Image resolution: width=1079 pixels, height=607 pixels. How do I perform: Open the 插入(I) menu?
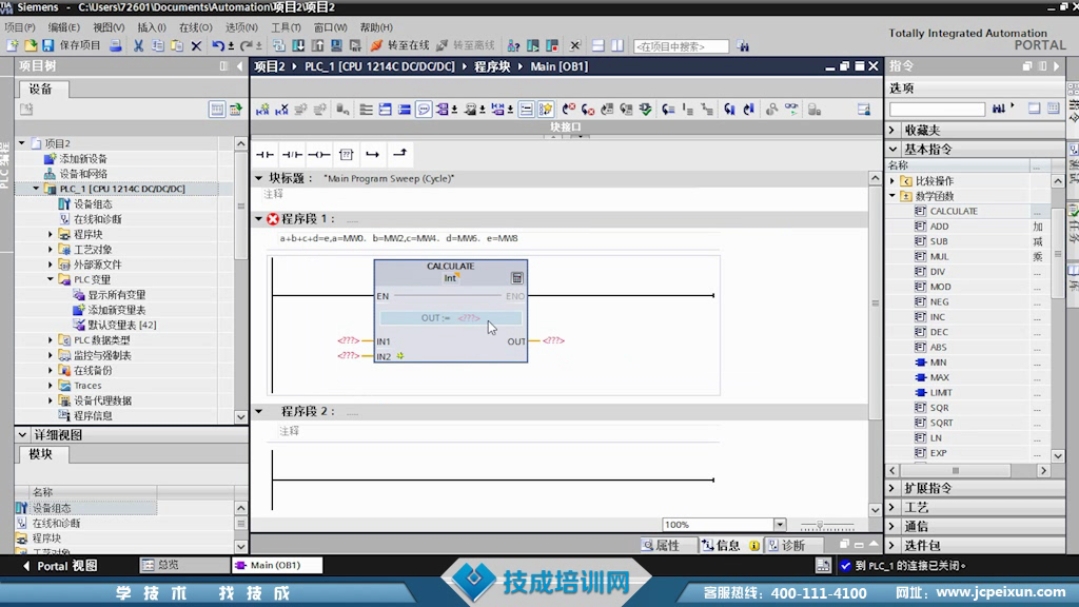pyautogui.click(x=151, y=28)
